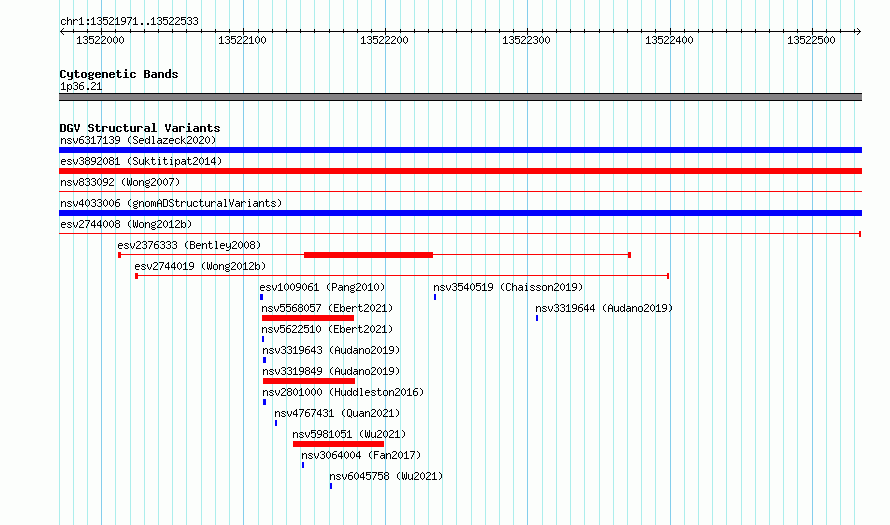
Task: Click blue bar of nsv6317139 variant
Action: pyautogui.click(x=460, y=150)
